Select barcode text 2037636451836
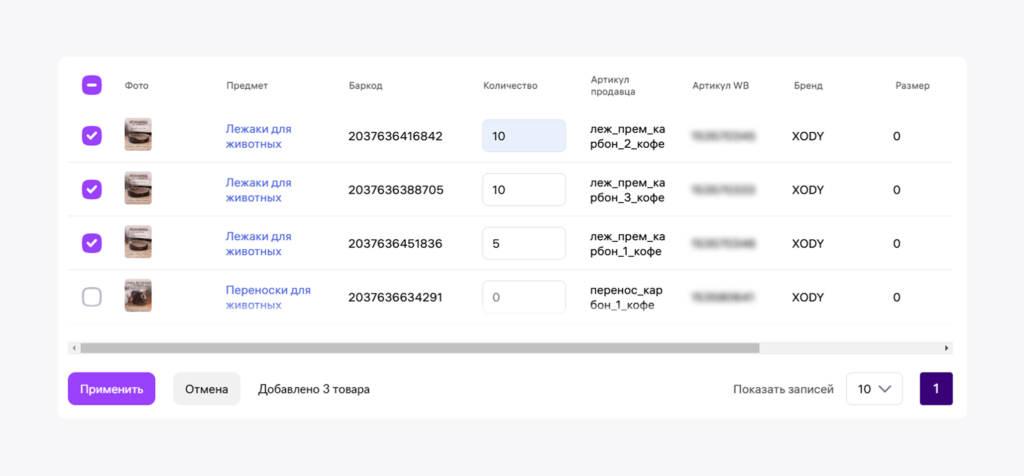 [x=395, y=243]
